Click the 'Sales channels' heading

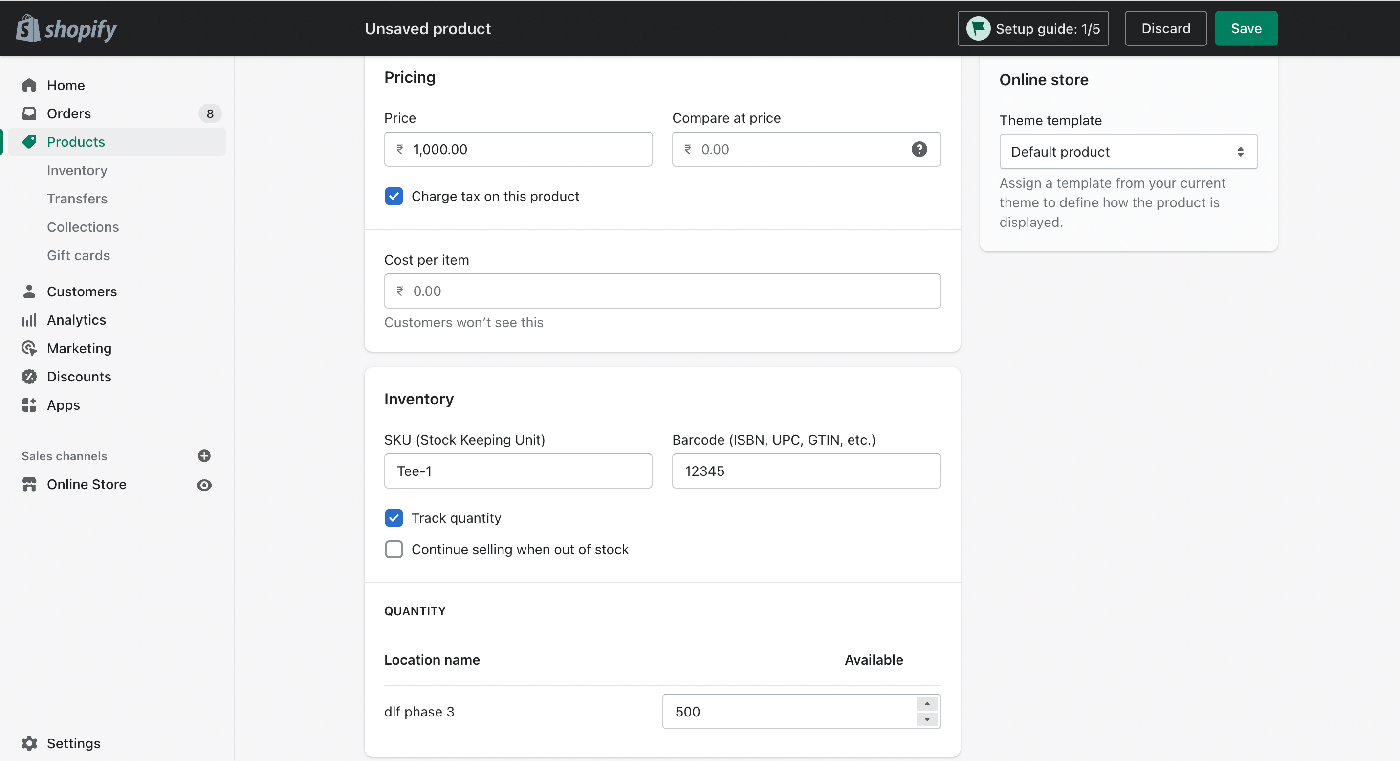[64, 456]
